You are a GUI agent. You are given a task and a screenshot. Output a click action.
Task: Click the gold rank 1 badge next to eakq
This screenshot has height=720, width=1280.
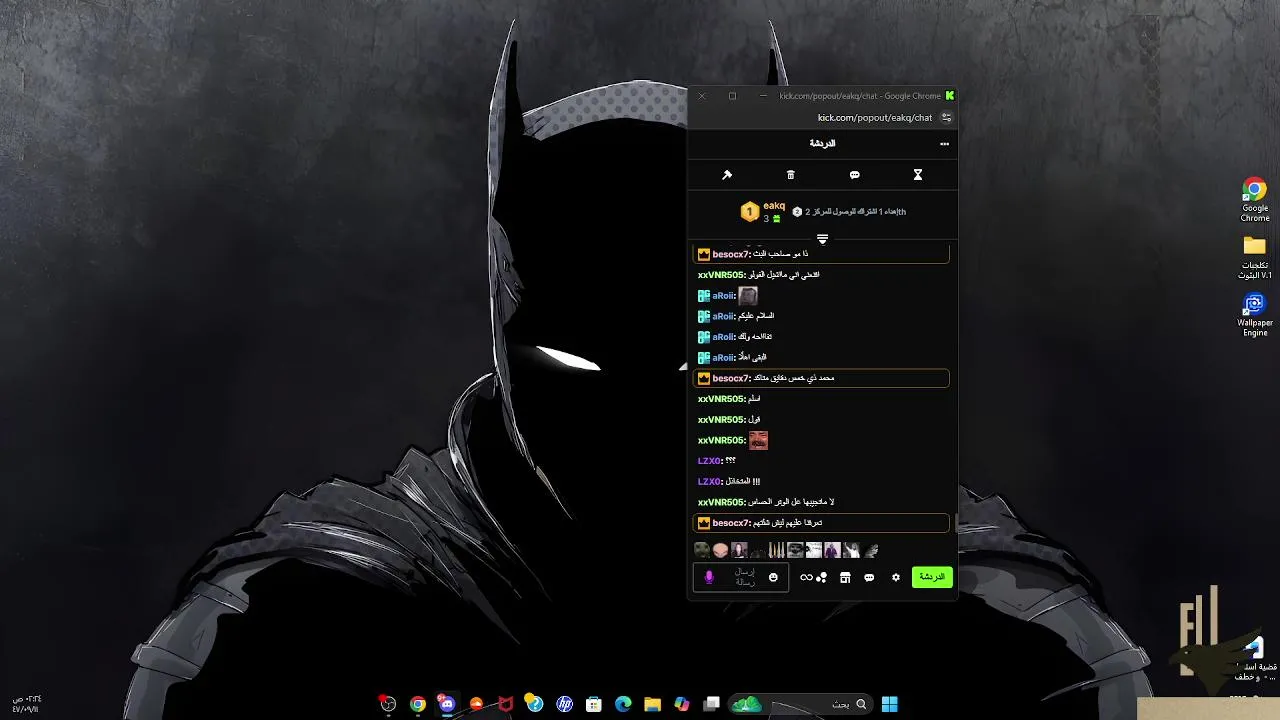click(x=749, y=212)
